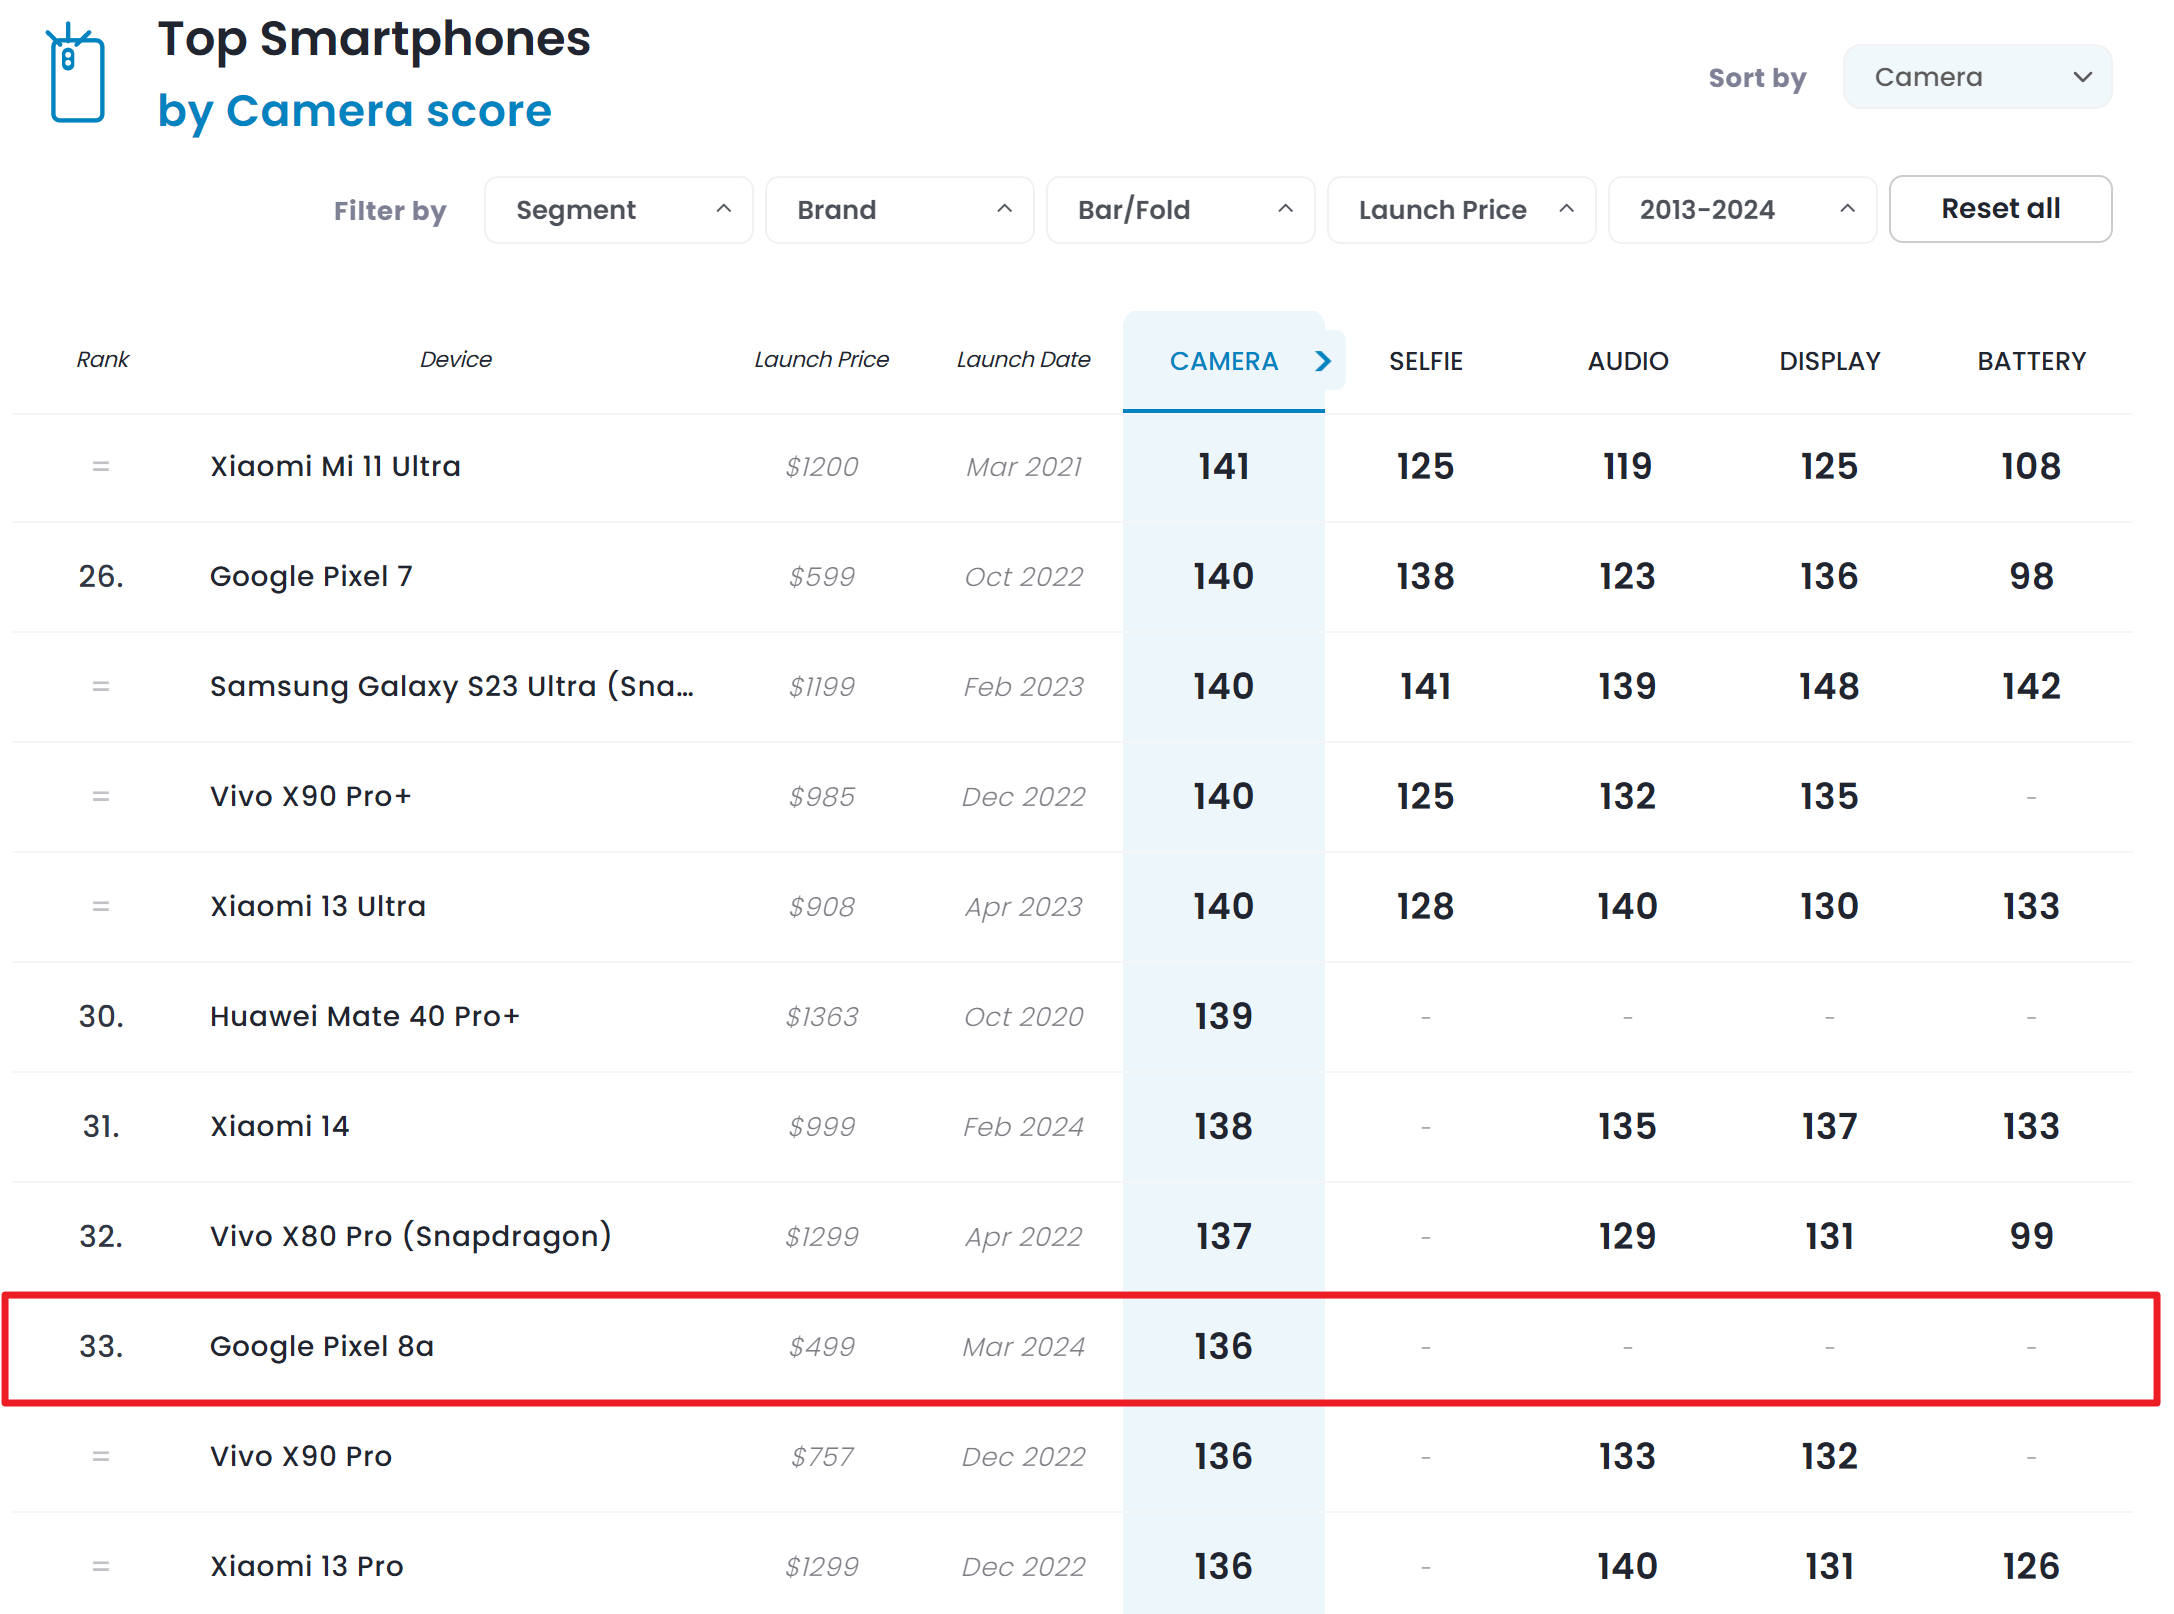
Task: Open the Google Pixel 7 device page
Action: click(x=310, y=576)
